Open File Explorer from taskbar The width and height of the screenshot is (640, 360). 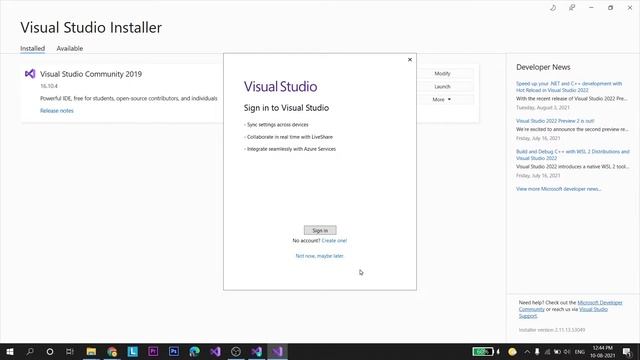click(x=91, y=351)
